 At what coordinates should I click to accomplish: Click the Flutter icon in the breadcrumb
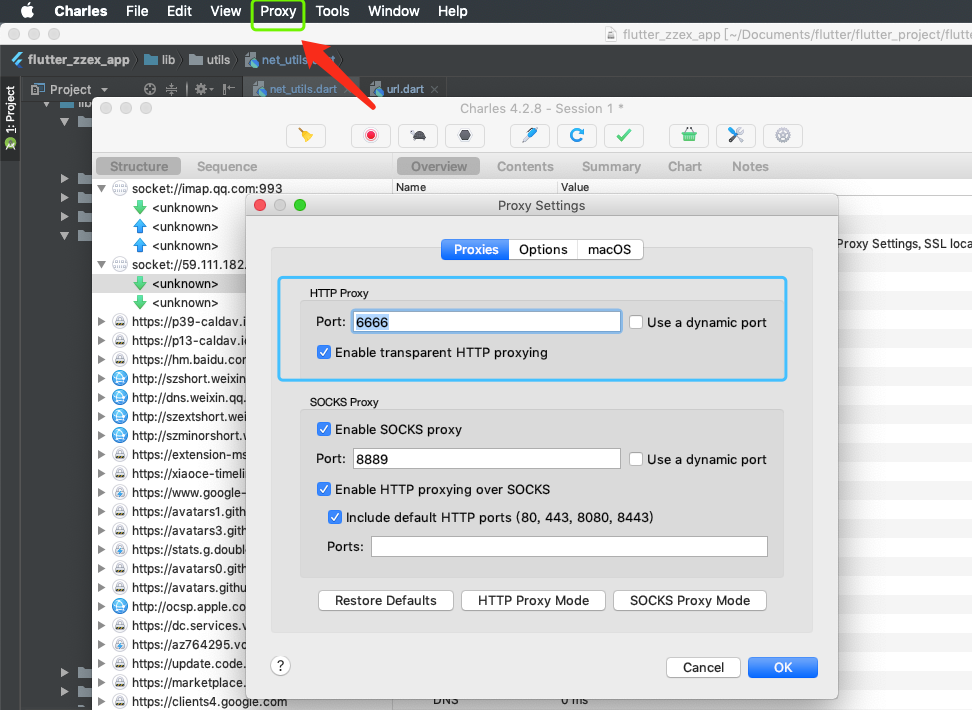point(17,60)
